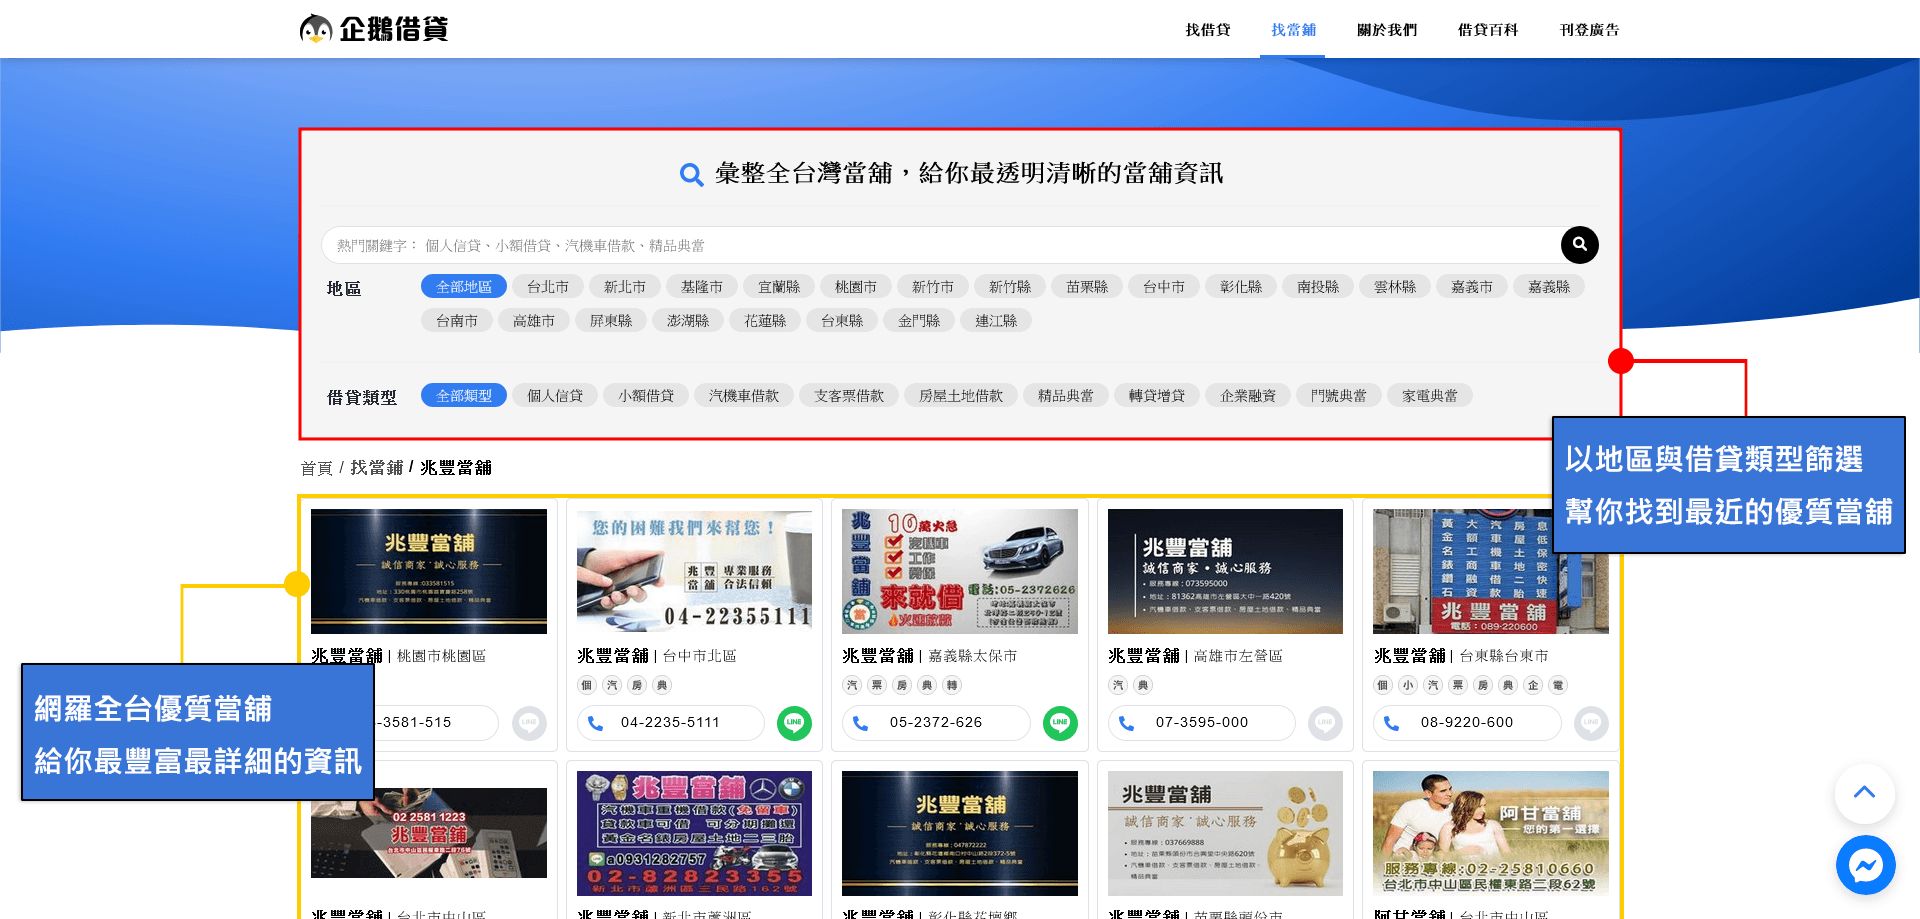Filter loan type by 門號典當
Screen dimensions: 1920x919
click(x=1339, y=396)
